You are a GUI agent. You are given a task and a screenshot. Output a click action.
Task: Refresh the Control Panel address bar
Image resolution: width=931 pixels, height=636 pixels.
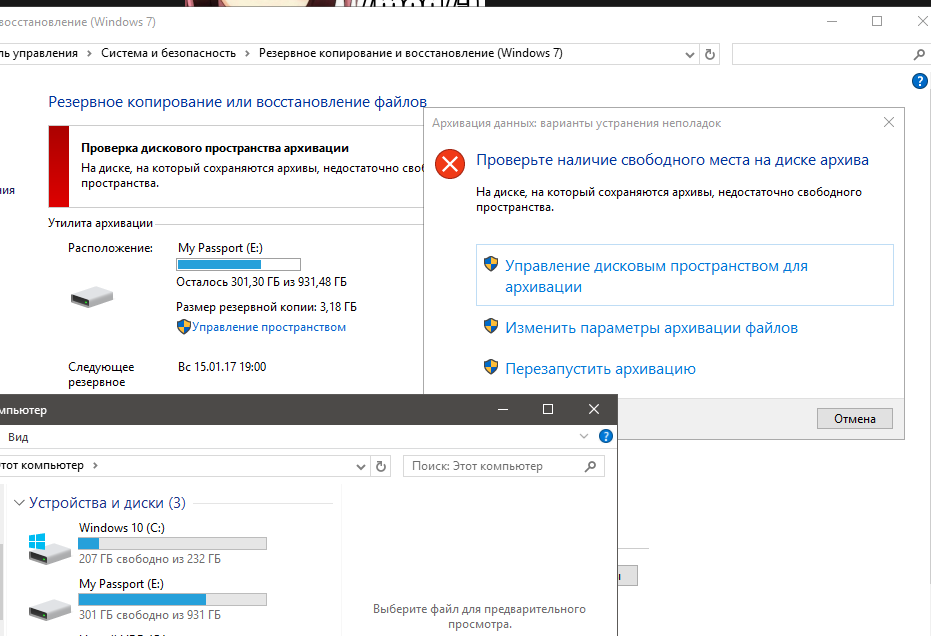710,54
